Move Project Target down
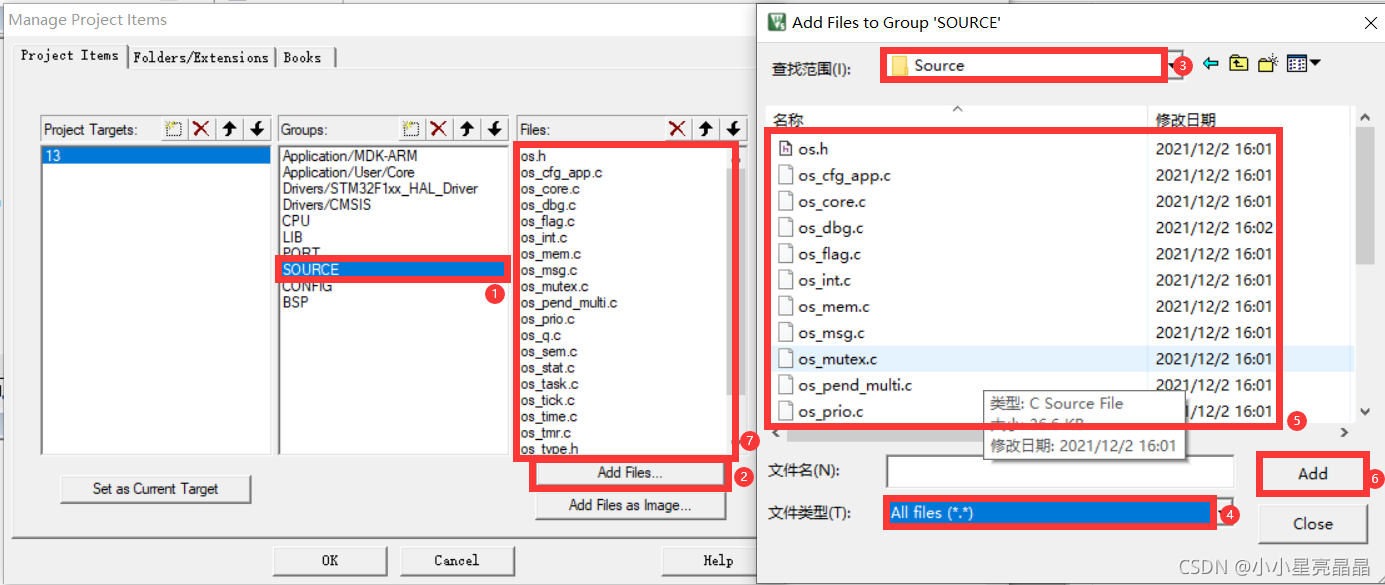The width and height of the screenshot is (1385, 585). 257,129
